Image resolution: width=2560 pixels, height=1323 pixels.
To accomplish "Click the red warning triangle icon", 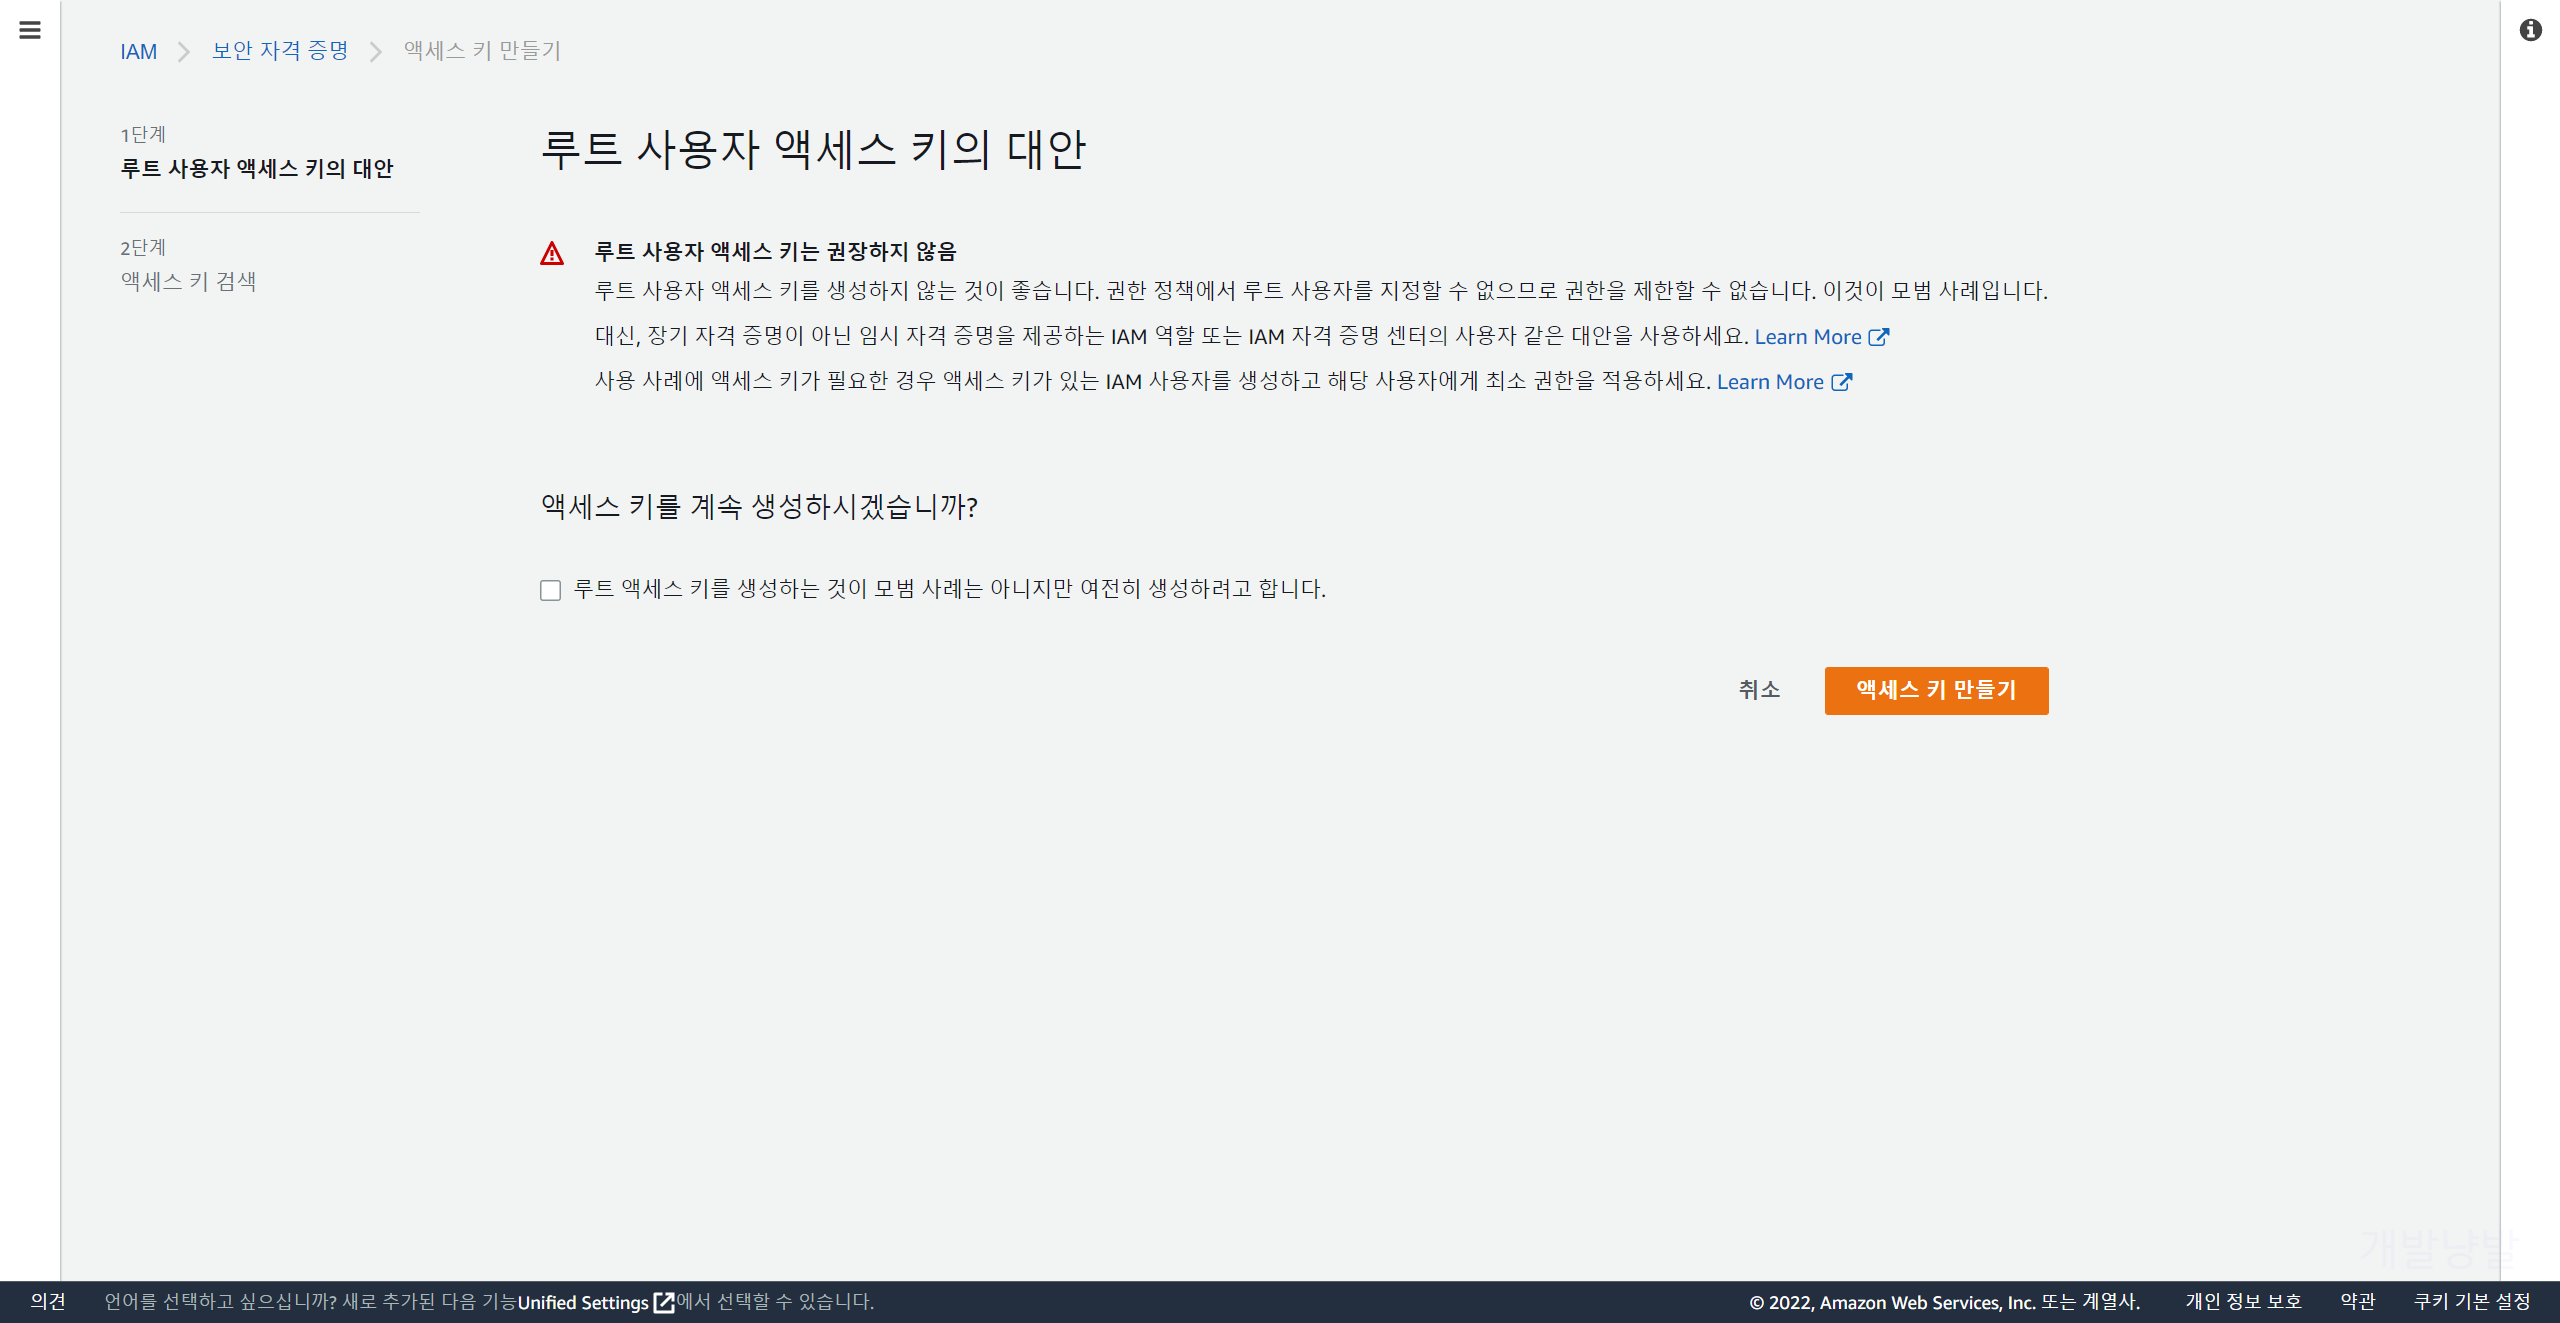I will point(552,254).
